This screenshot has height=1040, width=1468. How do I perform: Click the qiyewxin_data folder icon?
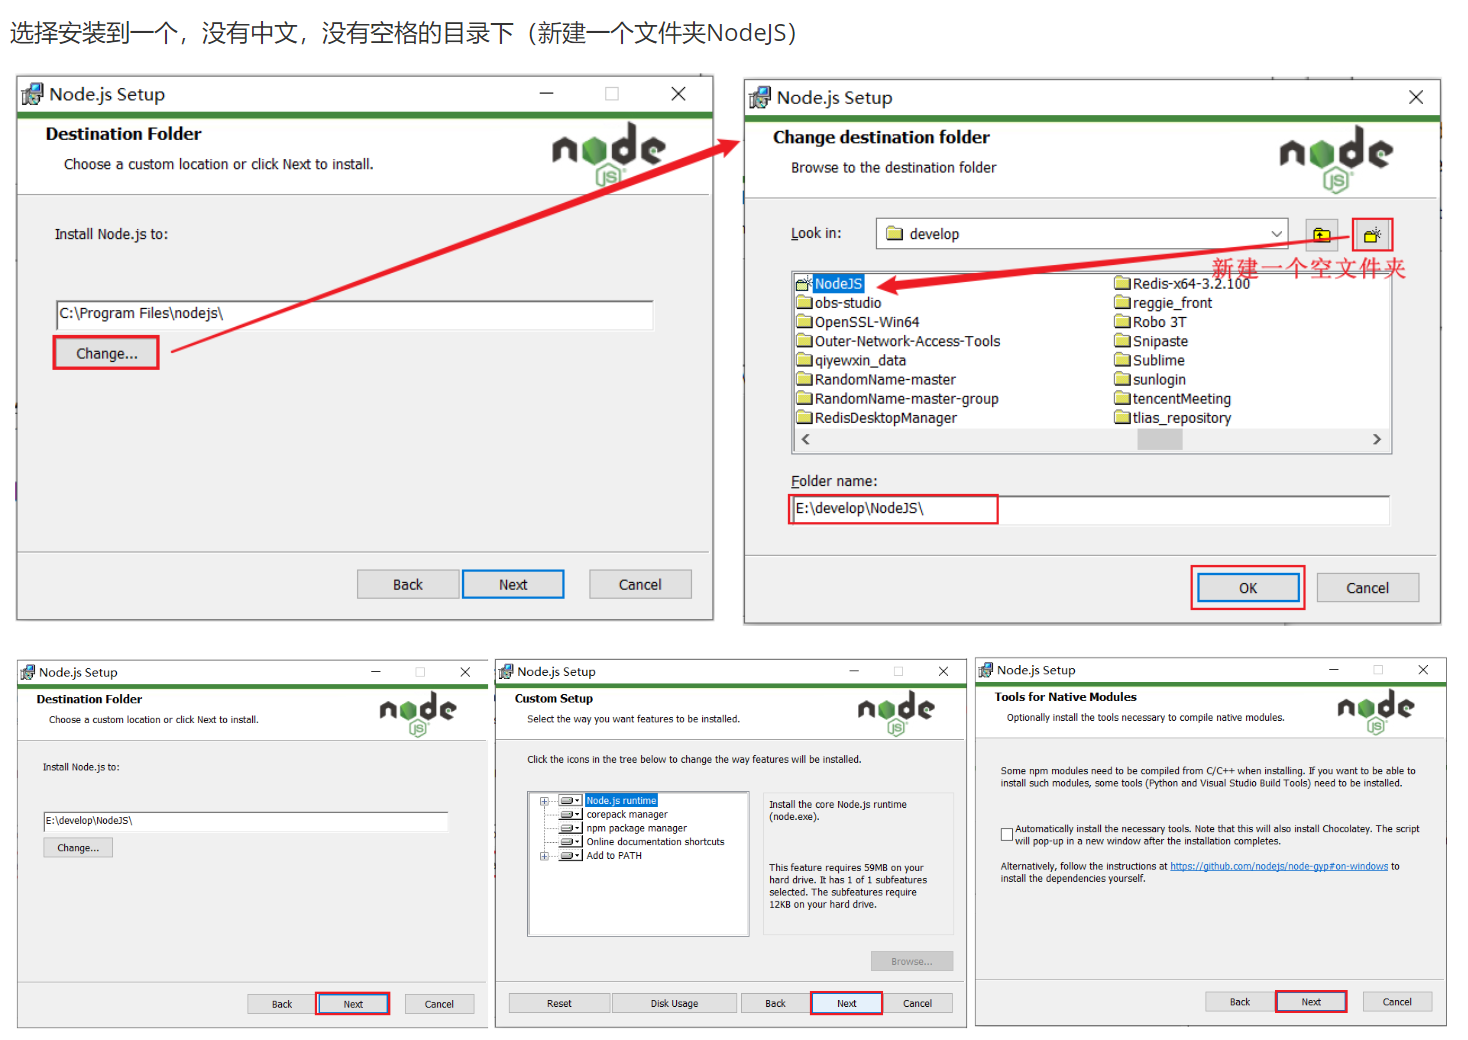804,360
